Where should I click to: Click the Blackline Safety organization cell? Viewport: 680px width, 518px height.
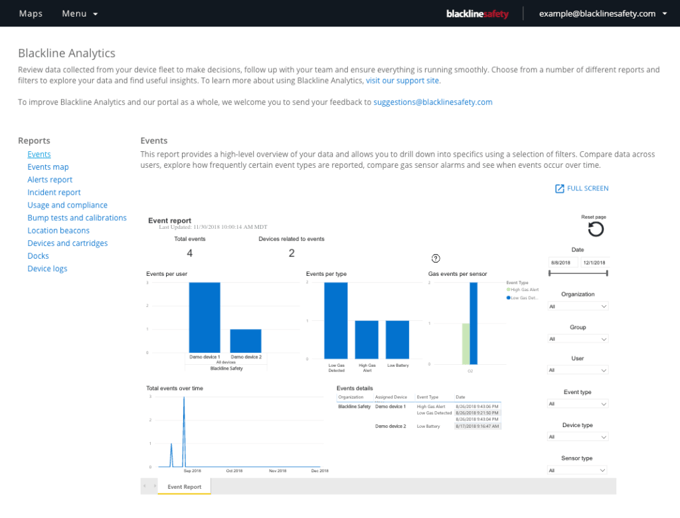point(354,407)
